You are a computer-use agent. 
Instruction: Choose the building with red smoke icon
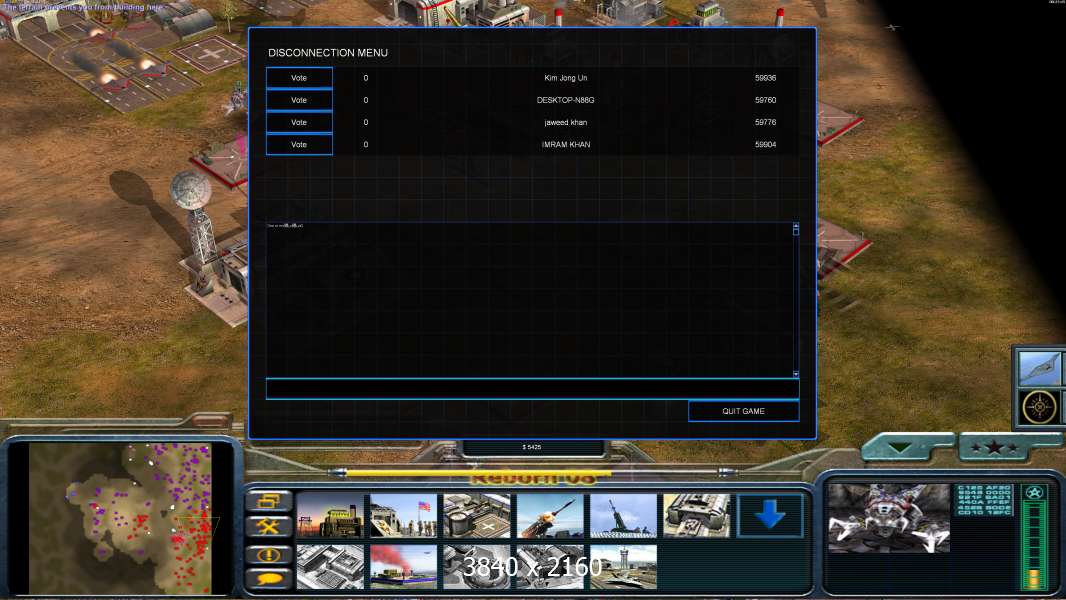coord(403,566)
